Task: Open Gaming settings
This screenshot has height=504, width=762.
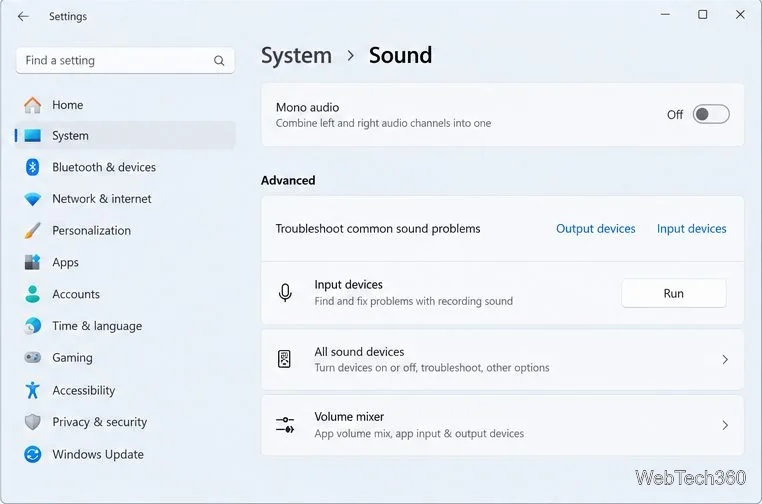Action: coord(125,358)
